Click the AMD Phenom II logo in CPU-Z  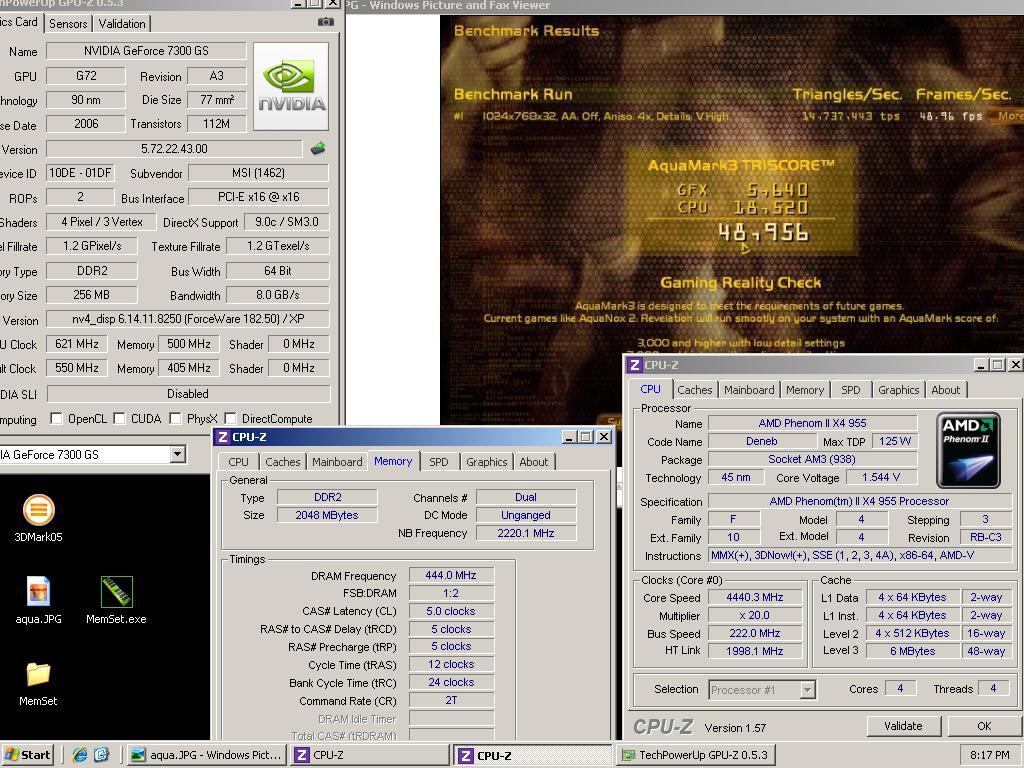tap(968, 450)
